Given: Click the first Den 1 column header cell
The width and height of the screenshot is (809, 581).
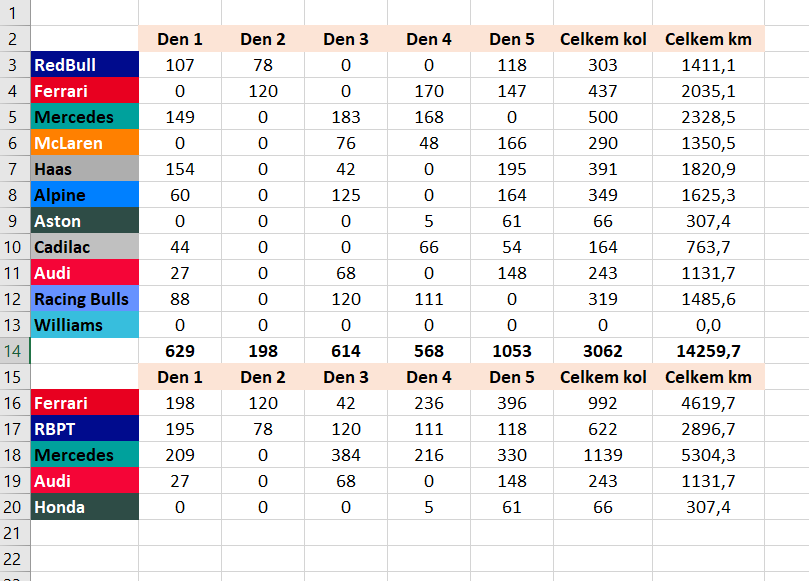Looking at the screenshot, I should click(180, 39).
